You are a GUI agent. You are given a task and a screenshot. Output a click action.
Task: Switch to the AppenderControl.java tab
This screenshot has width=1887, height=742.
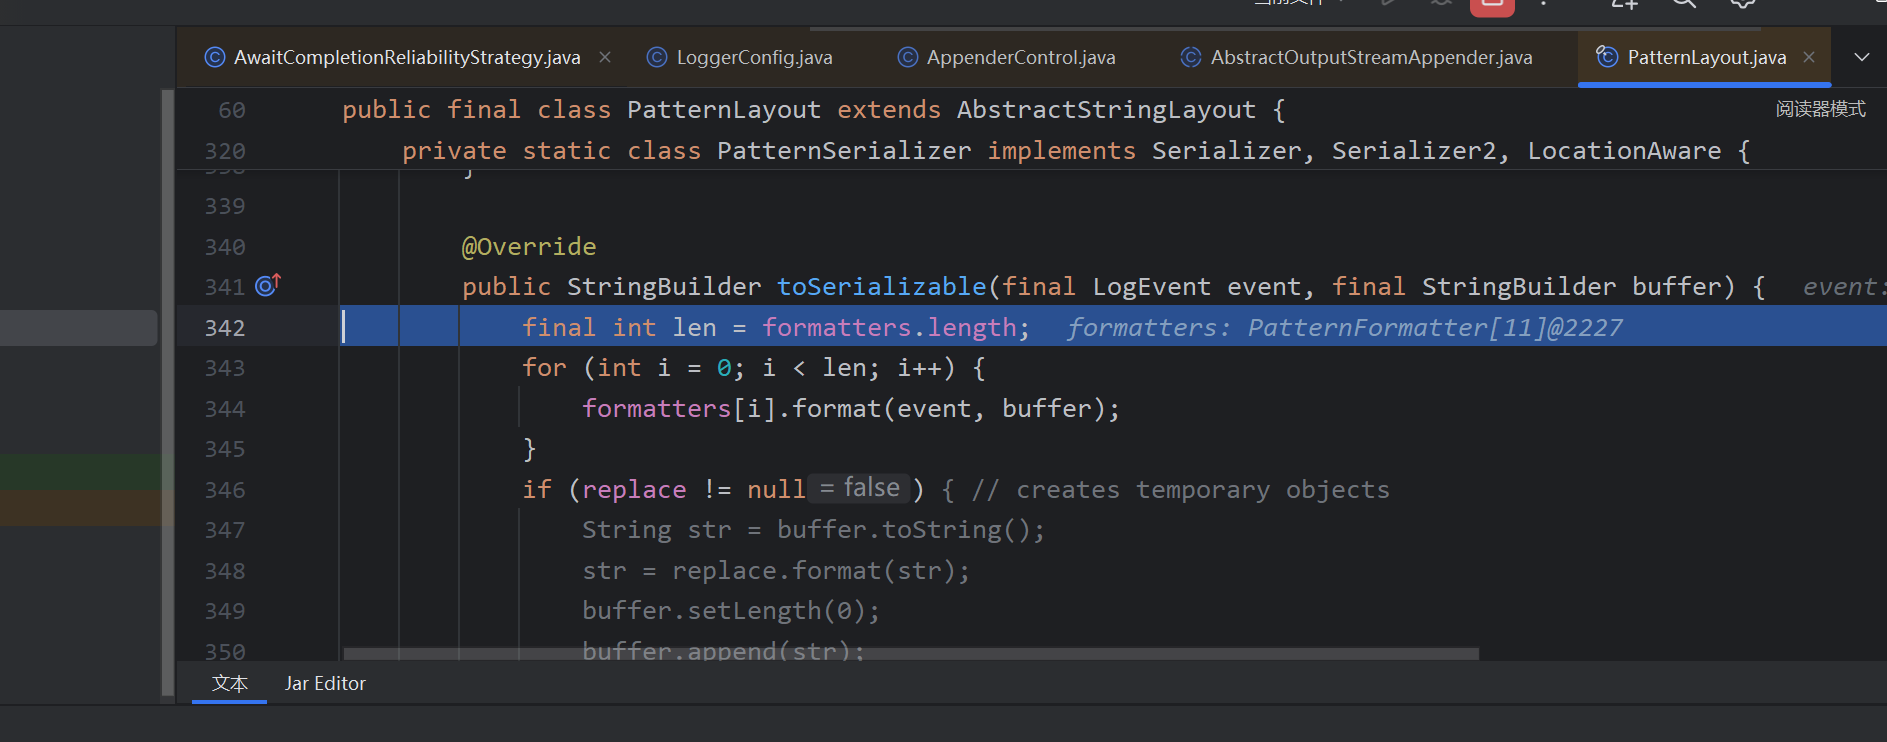pyautogui.click(x=1020, y=58)
